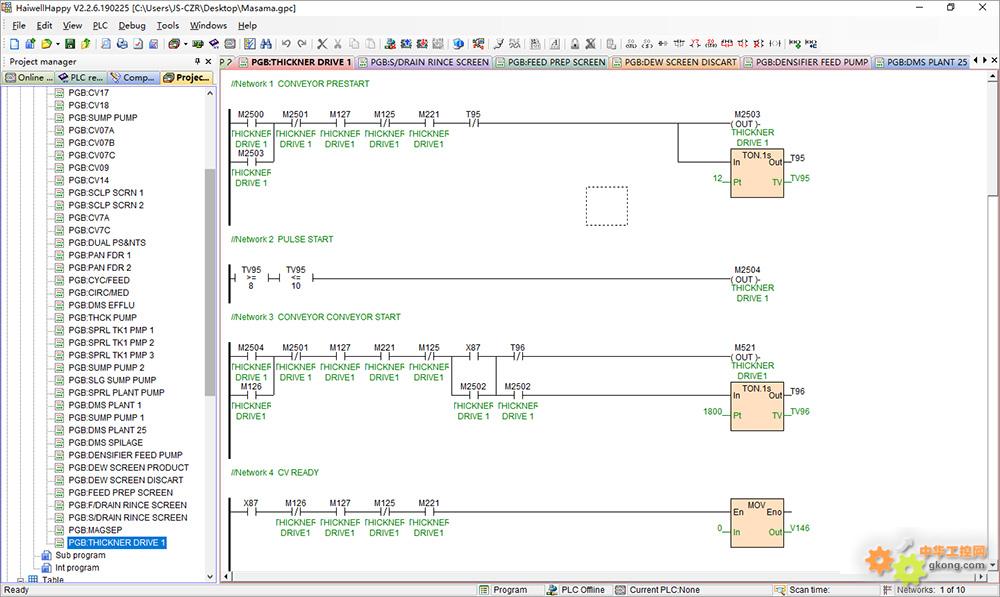Switch to the Online panel tab
This screenshot has height=597, width=1000.
tap(28, 77)
